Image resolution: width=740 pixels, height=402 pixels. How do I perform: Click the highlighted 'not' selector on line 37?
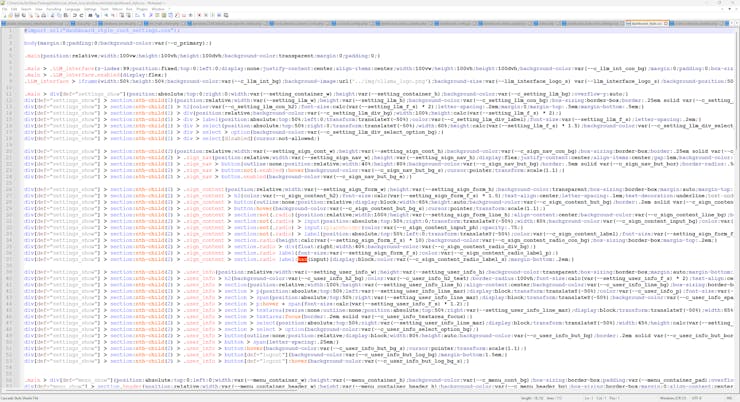pos(302,259)
